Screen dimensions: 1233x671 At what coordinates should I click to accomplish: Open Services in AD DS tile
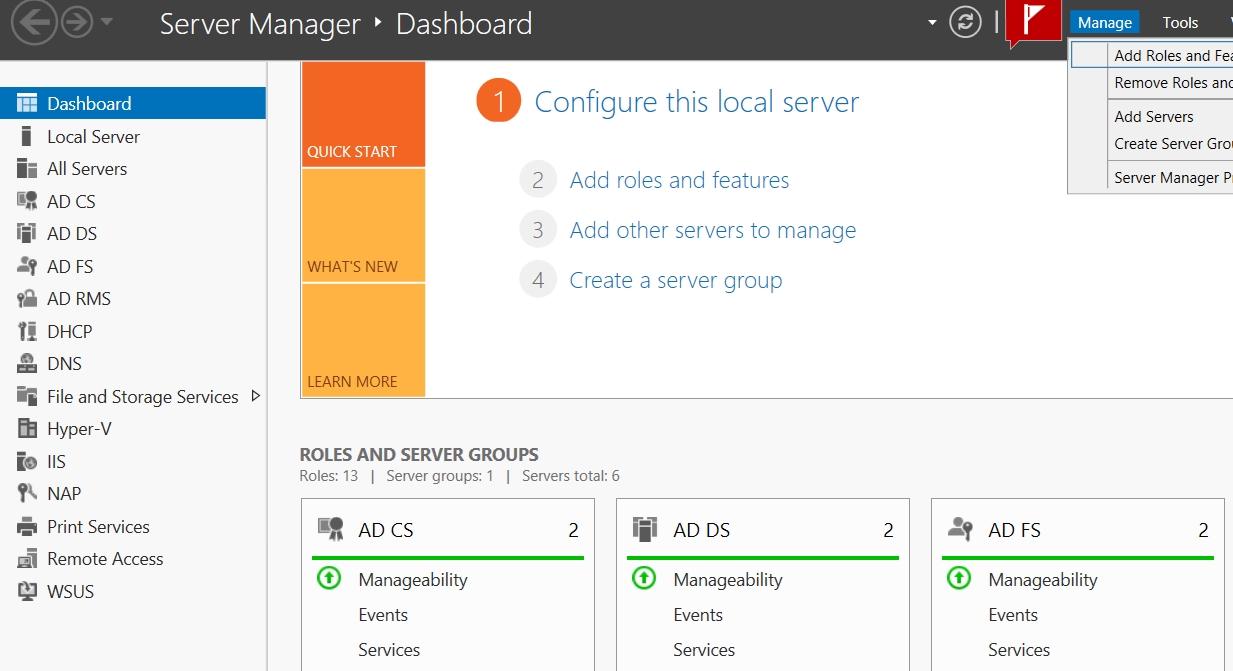[704, 650]
